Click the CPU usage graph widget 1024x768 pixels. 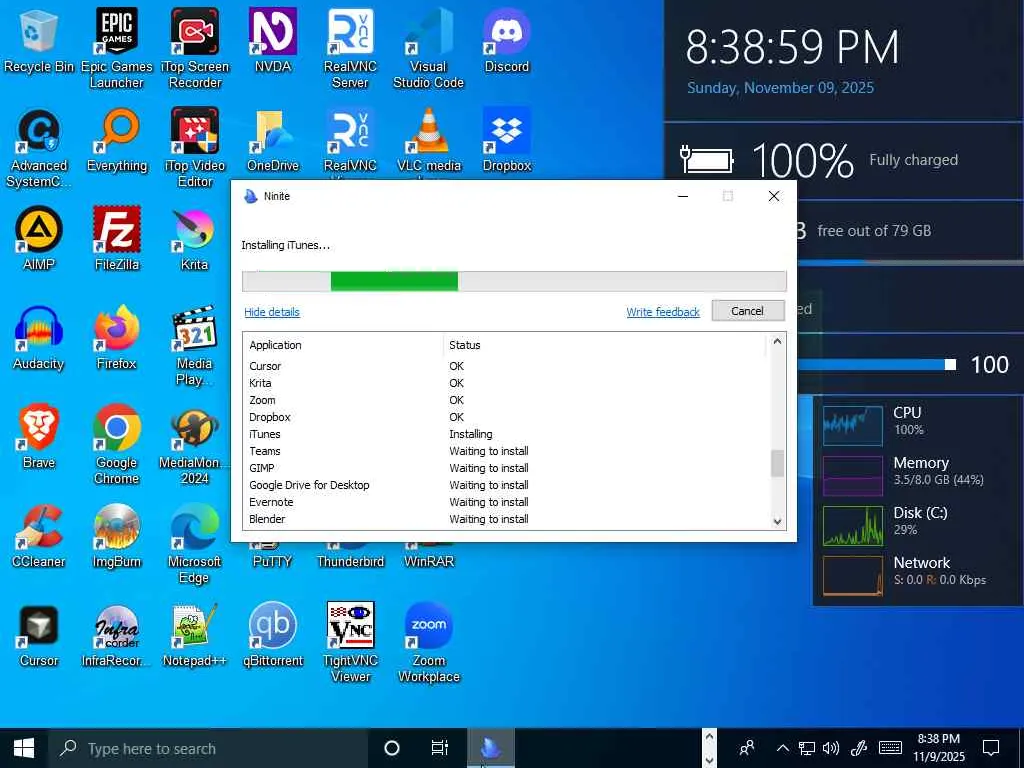852,424
